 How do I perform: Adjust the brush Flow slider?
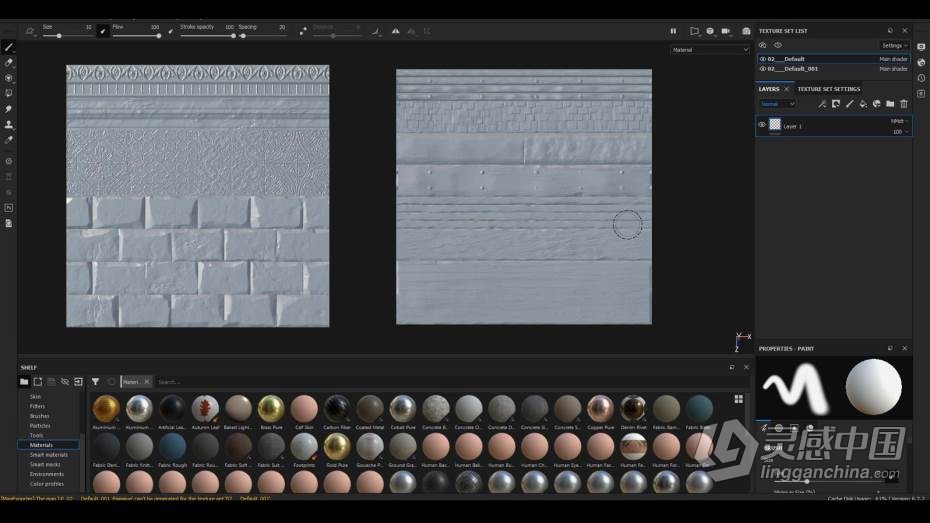(x=136, y=36)
